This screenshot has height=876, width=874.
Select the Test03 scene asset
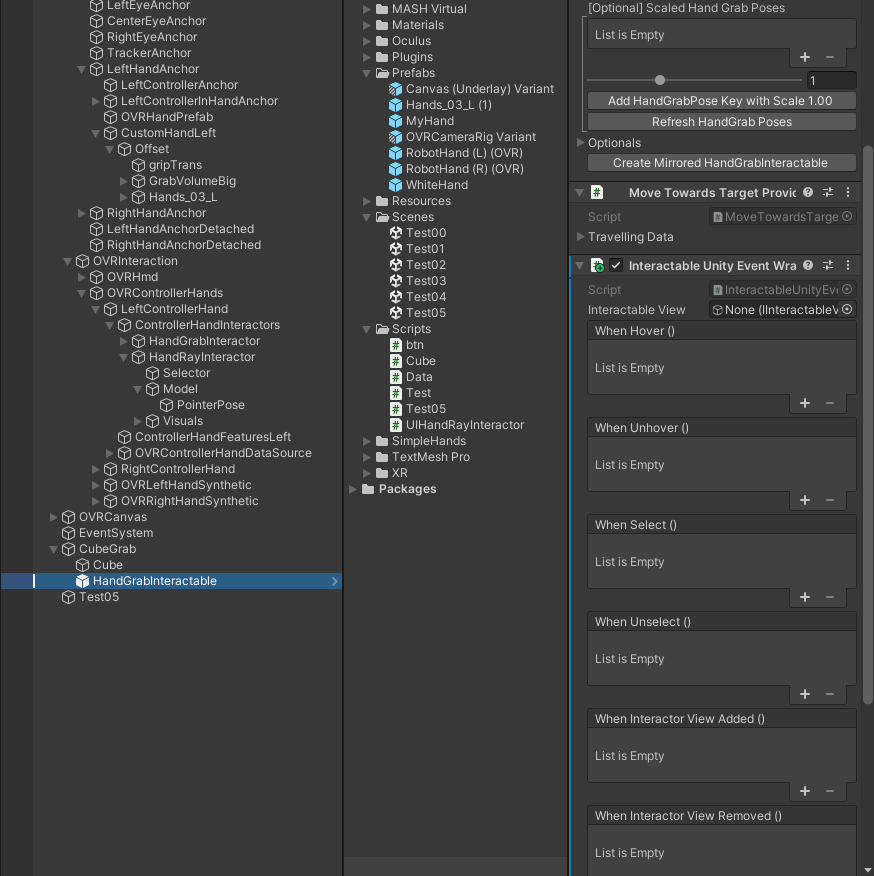click(x=419, y=280)
